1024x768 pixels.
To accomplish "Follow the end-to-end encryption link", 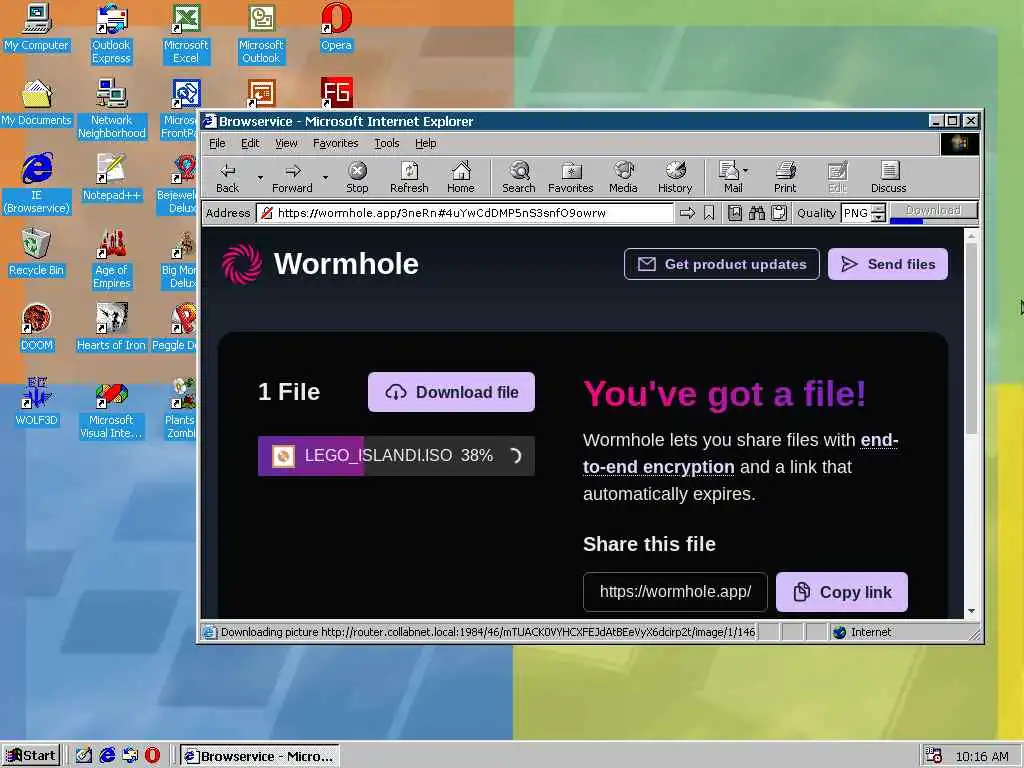I will [741, 453].
